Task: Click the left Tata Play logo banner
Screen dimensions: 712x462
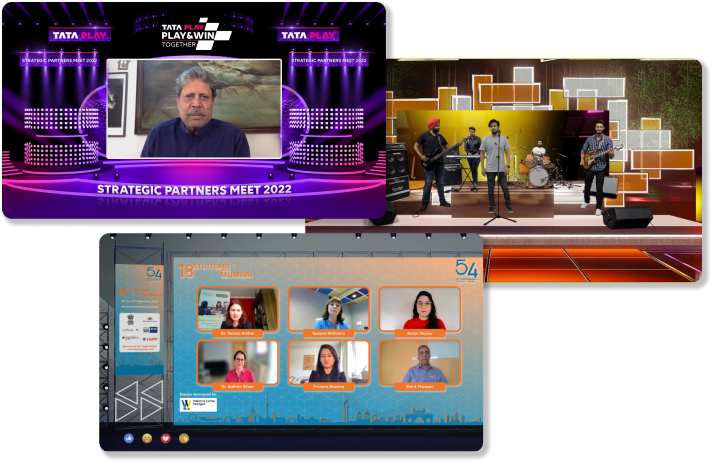Action: (x=79, y=35)
